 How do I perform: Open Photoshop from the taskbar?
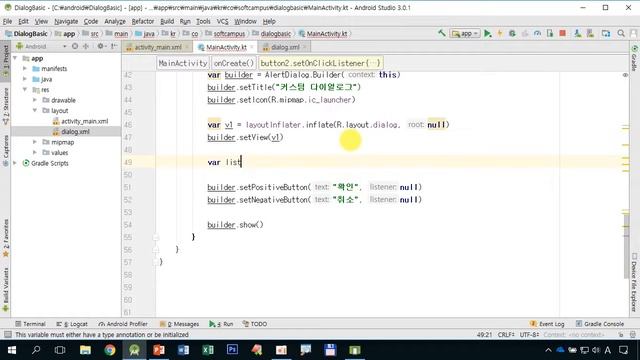coord(232,350)
